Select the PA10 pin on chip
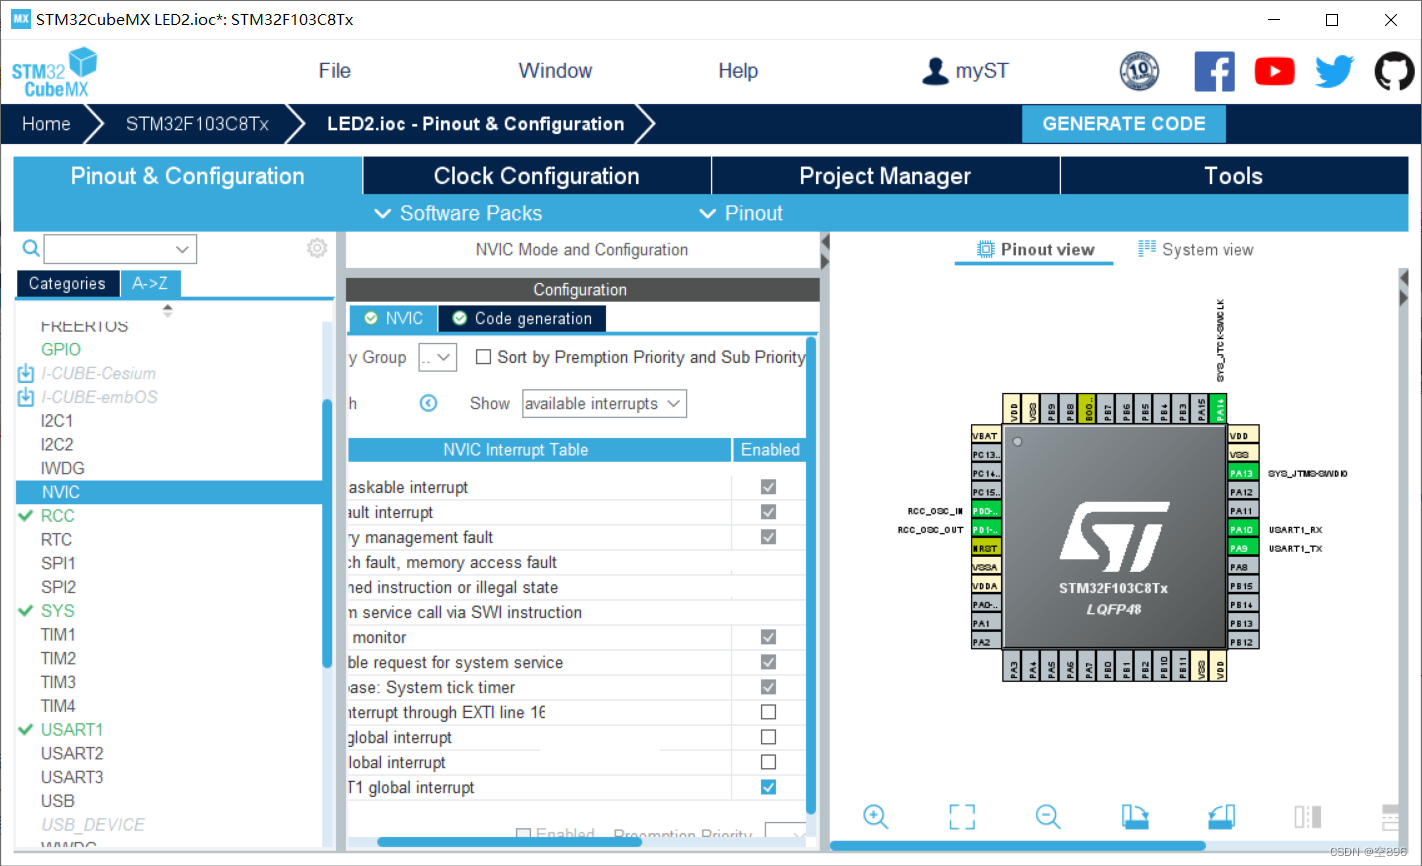The image size is (1422, 866). (x=1242, y=529)
